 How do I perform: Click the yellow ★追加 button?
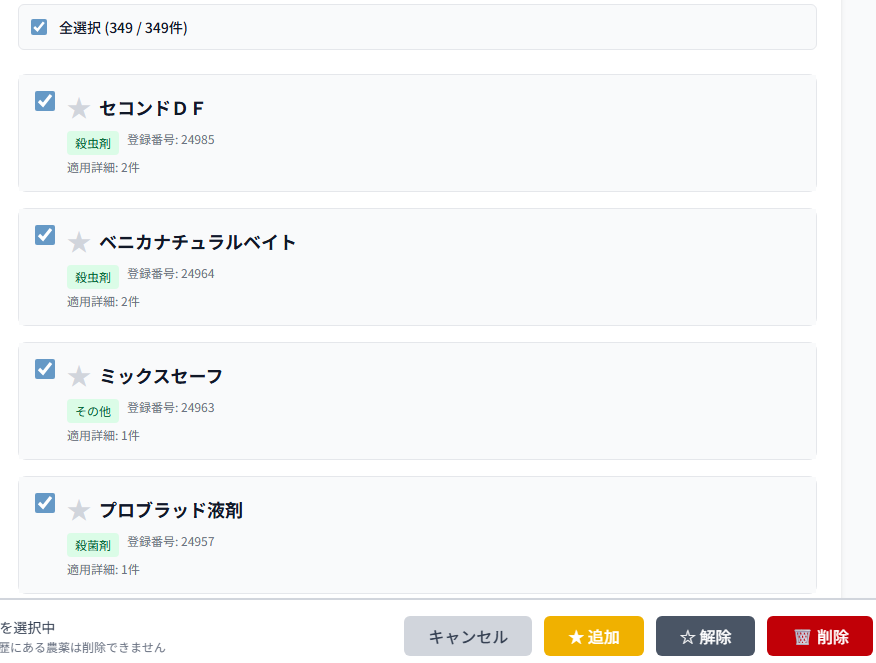click(x=593, y=637)
